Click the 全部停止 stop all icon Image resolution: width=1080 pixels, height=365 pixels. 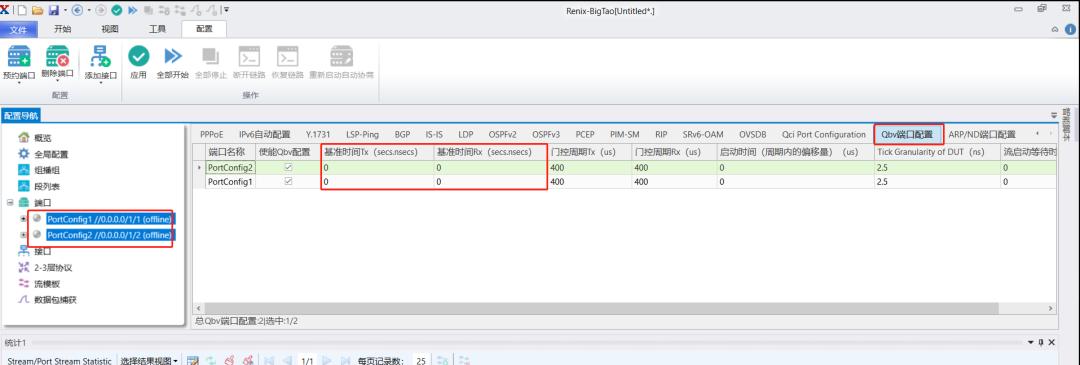pyautogui.click(x=211, y=56)
